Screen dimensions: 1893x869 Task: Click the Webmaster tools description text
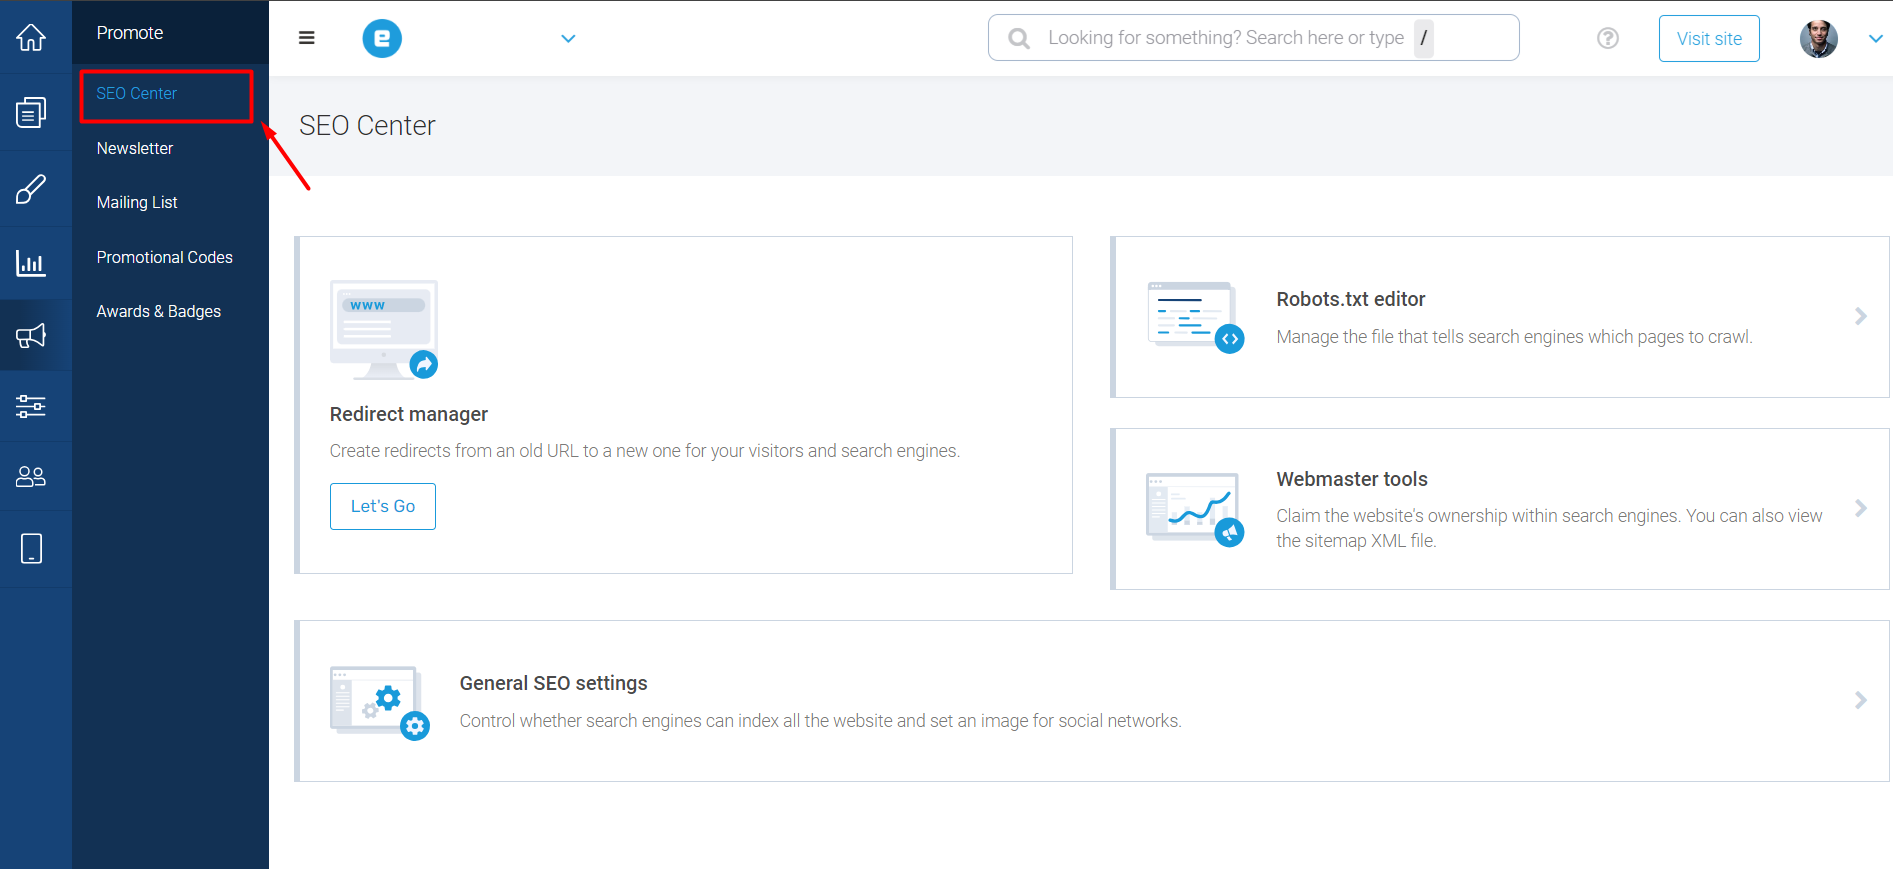click(x=1549, y=528)
